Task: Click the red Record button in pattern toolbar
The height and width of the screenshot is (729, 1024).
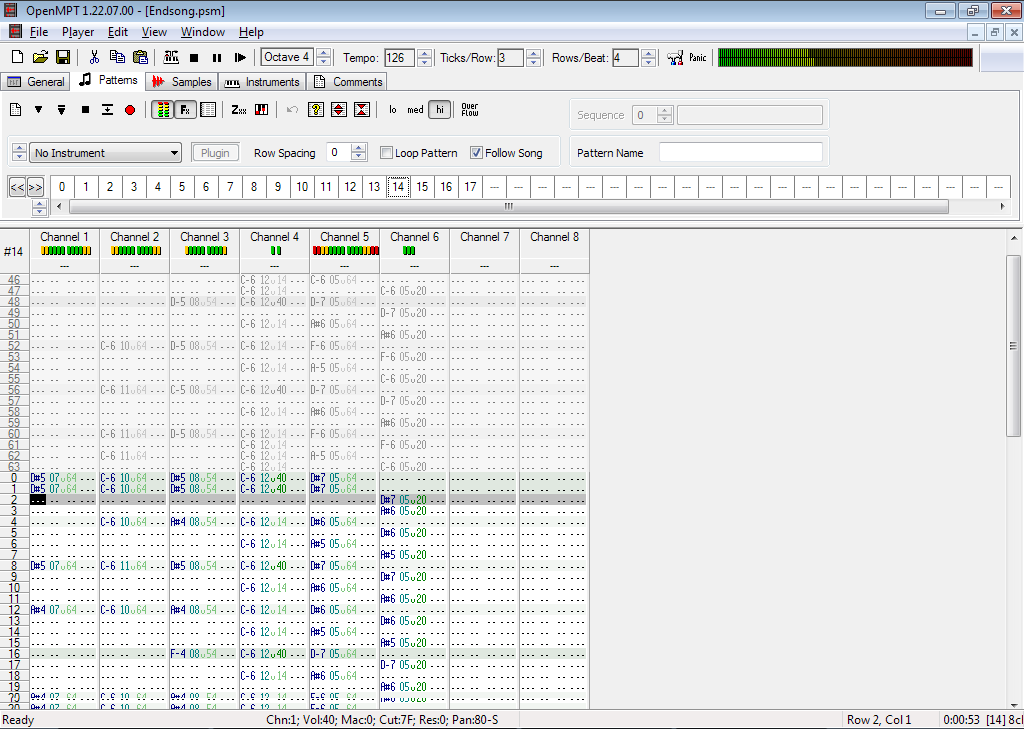Action: click(130, 110)
